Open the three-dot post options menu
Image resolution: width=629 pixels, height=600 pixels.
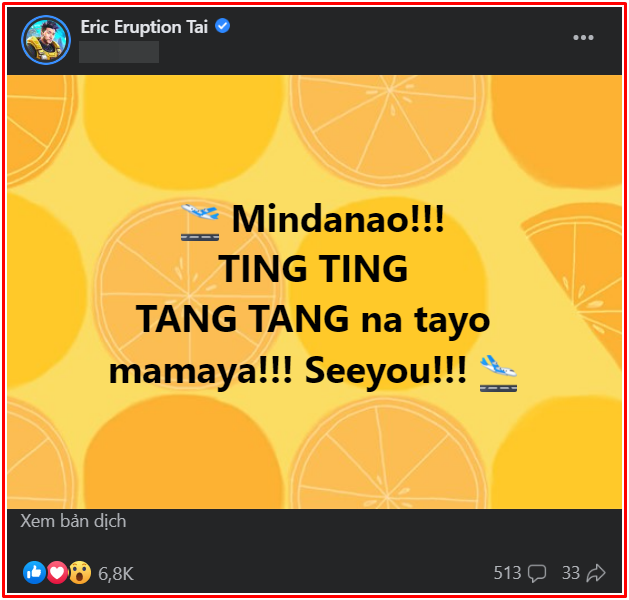pos(583,38)
